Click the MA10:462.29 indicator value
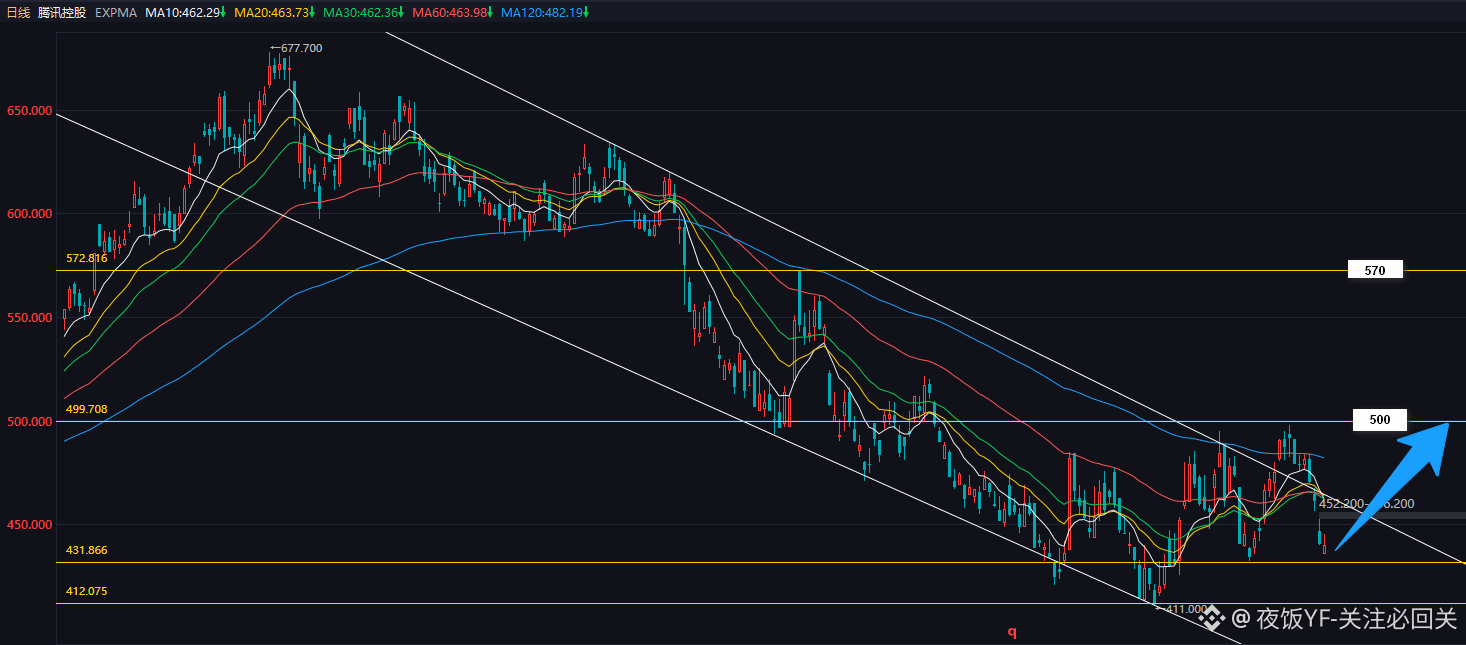The width and height of the screenshot is (1466, 645). click(186, 13)
